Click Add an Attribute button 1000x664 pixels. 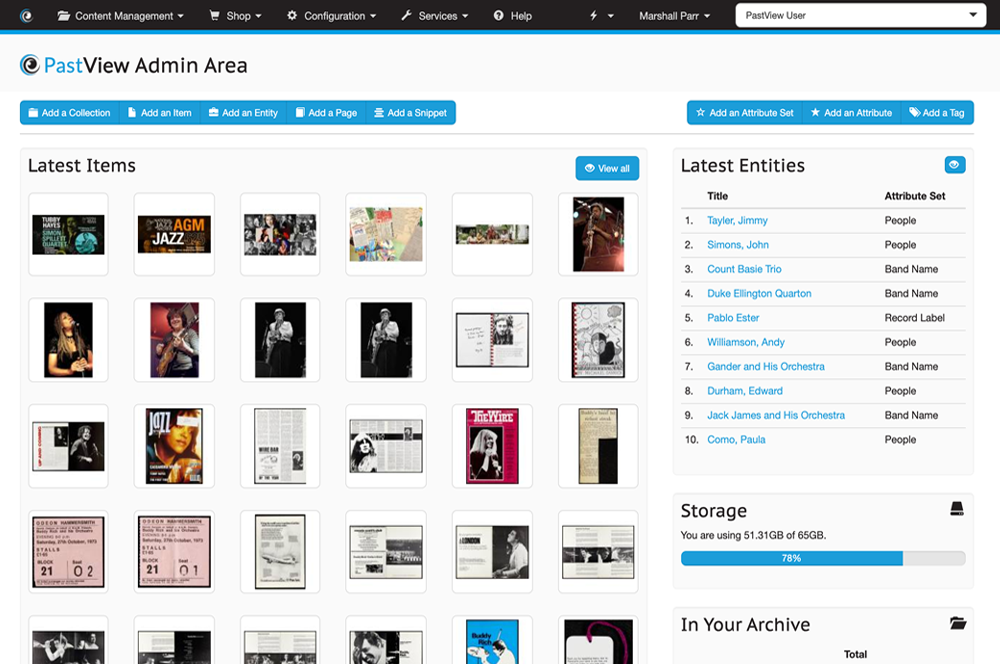click(x=851, y=113)
